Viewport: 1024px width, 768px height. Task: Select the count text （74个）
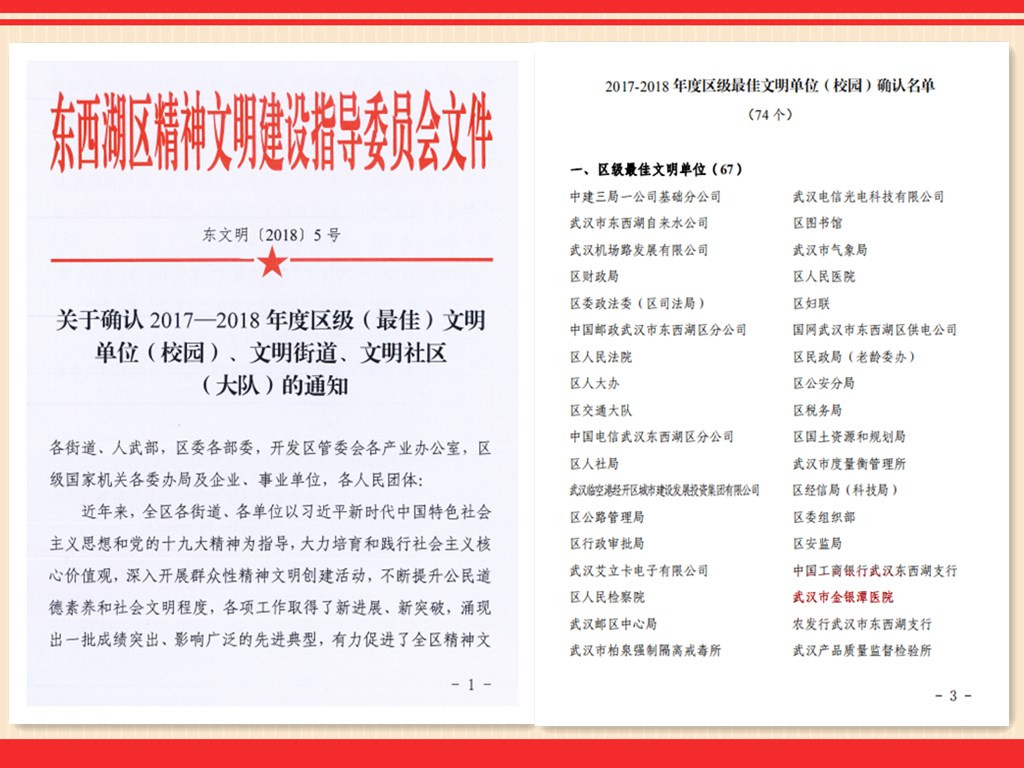770,114
